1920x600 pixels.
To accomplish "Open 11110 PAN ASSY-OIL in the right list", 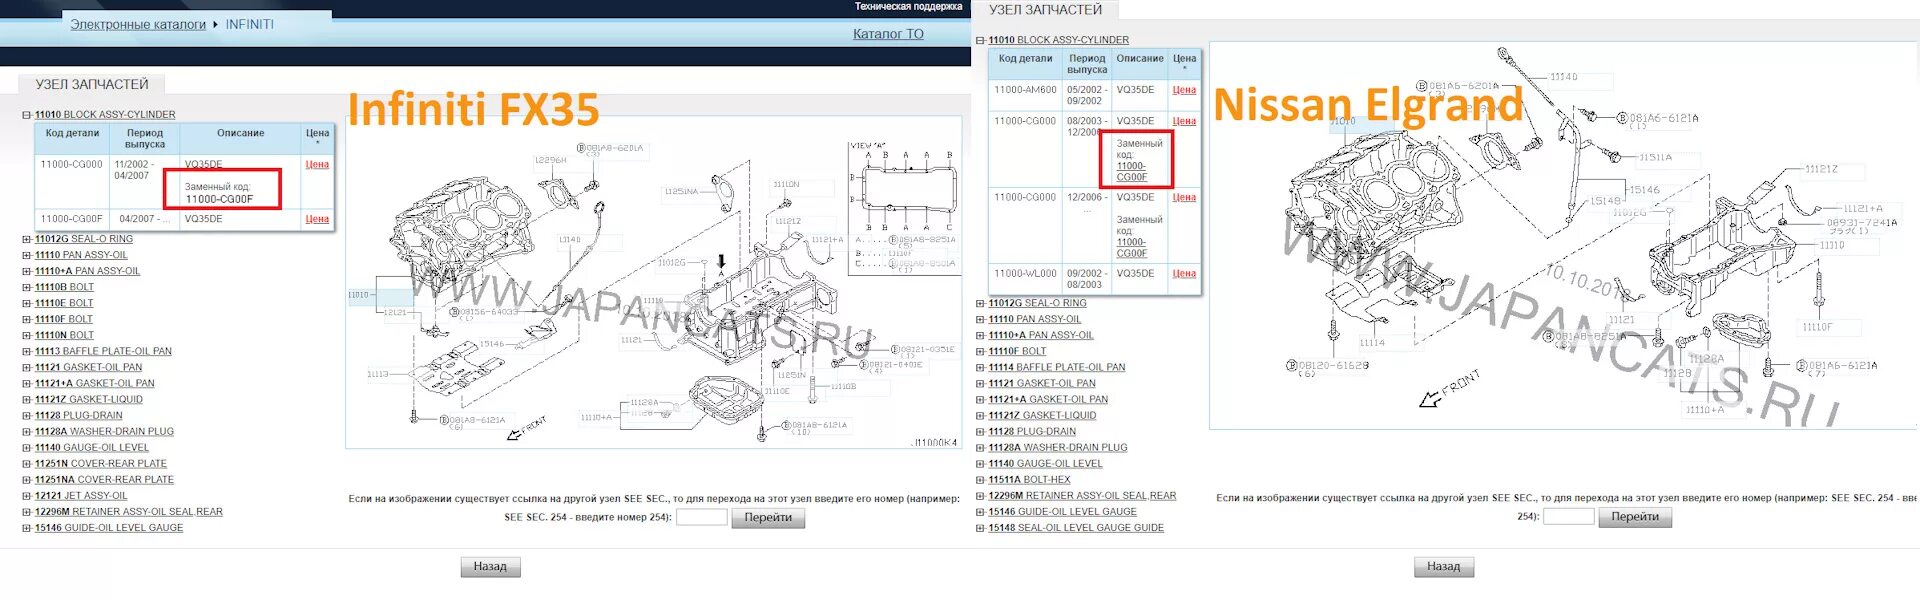I will tap(1035, 319).
